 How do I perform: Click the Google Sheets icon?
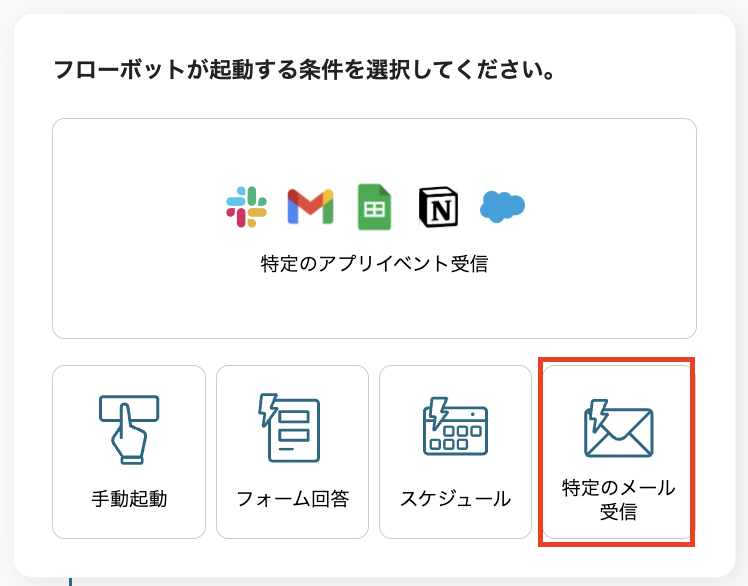(x=374, y=207)
